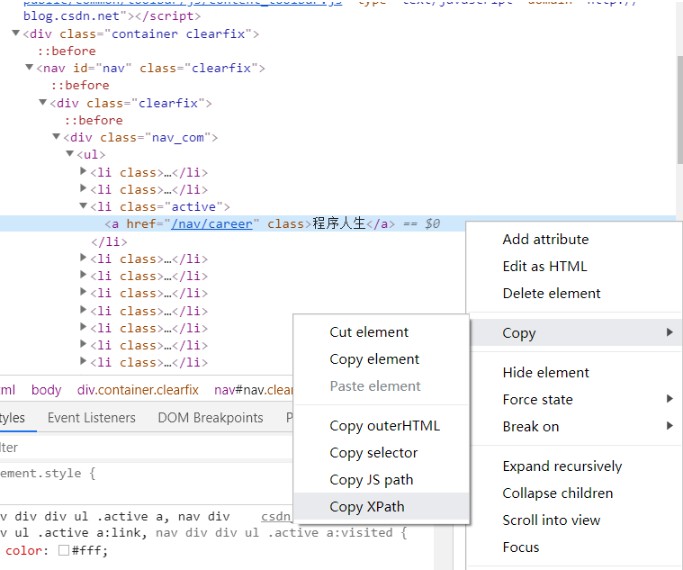This screenshot has width=683, height=570.
Task: Open Force state submenu
Action: pyautogui.click(x=576, y=399)
